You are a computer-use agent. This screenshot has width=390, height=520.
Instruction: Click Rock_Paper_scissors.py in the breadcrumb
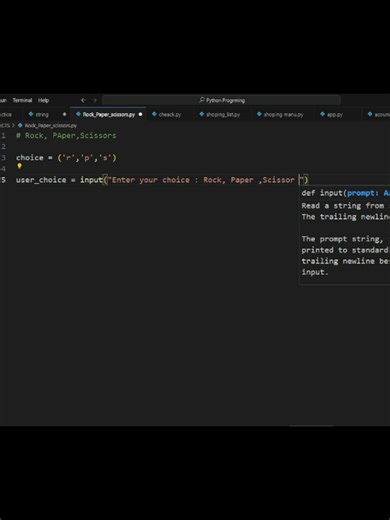coord(51,125)
